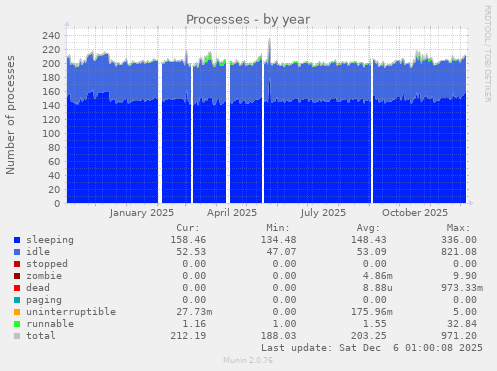Viewport: 497px width, 371px height.
Task: Click the 'April 2025' axis label
Action: point(232,213)
